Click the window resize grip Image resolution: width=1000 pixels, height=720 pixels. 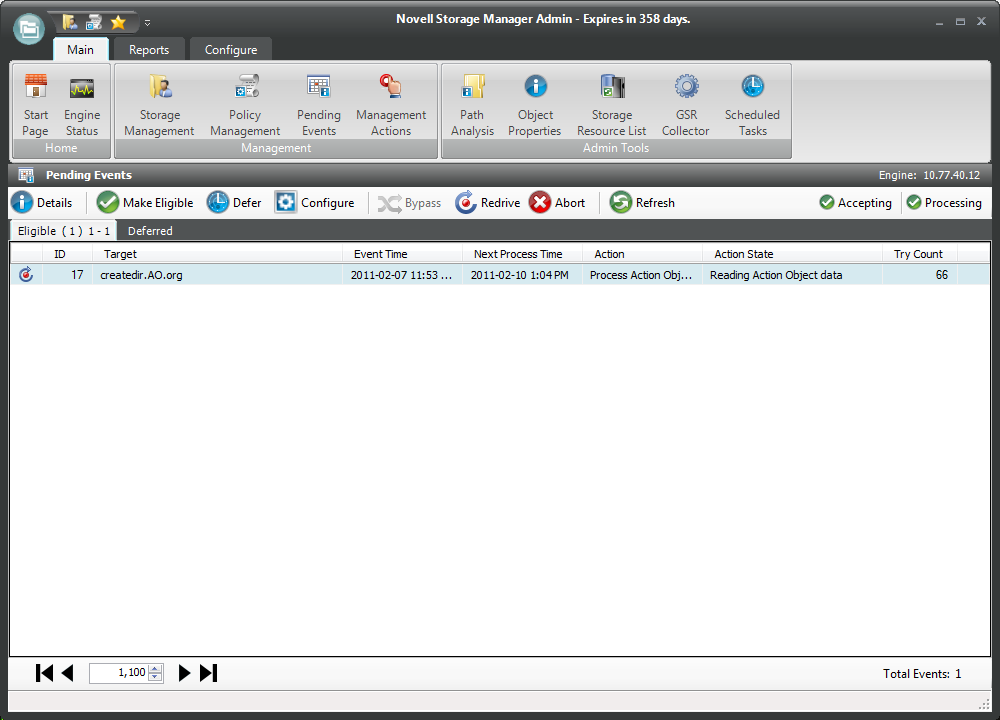coord(983,703)
